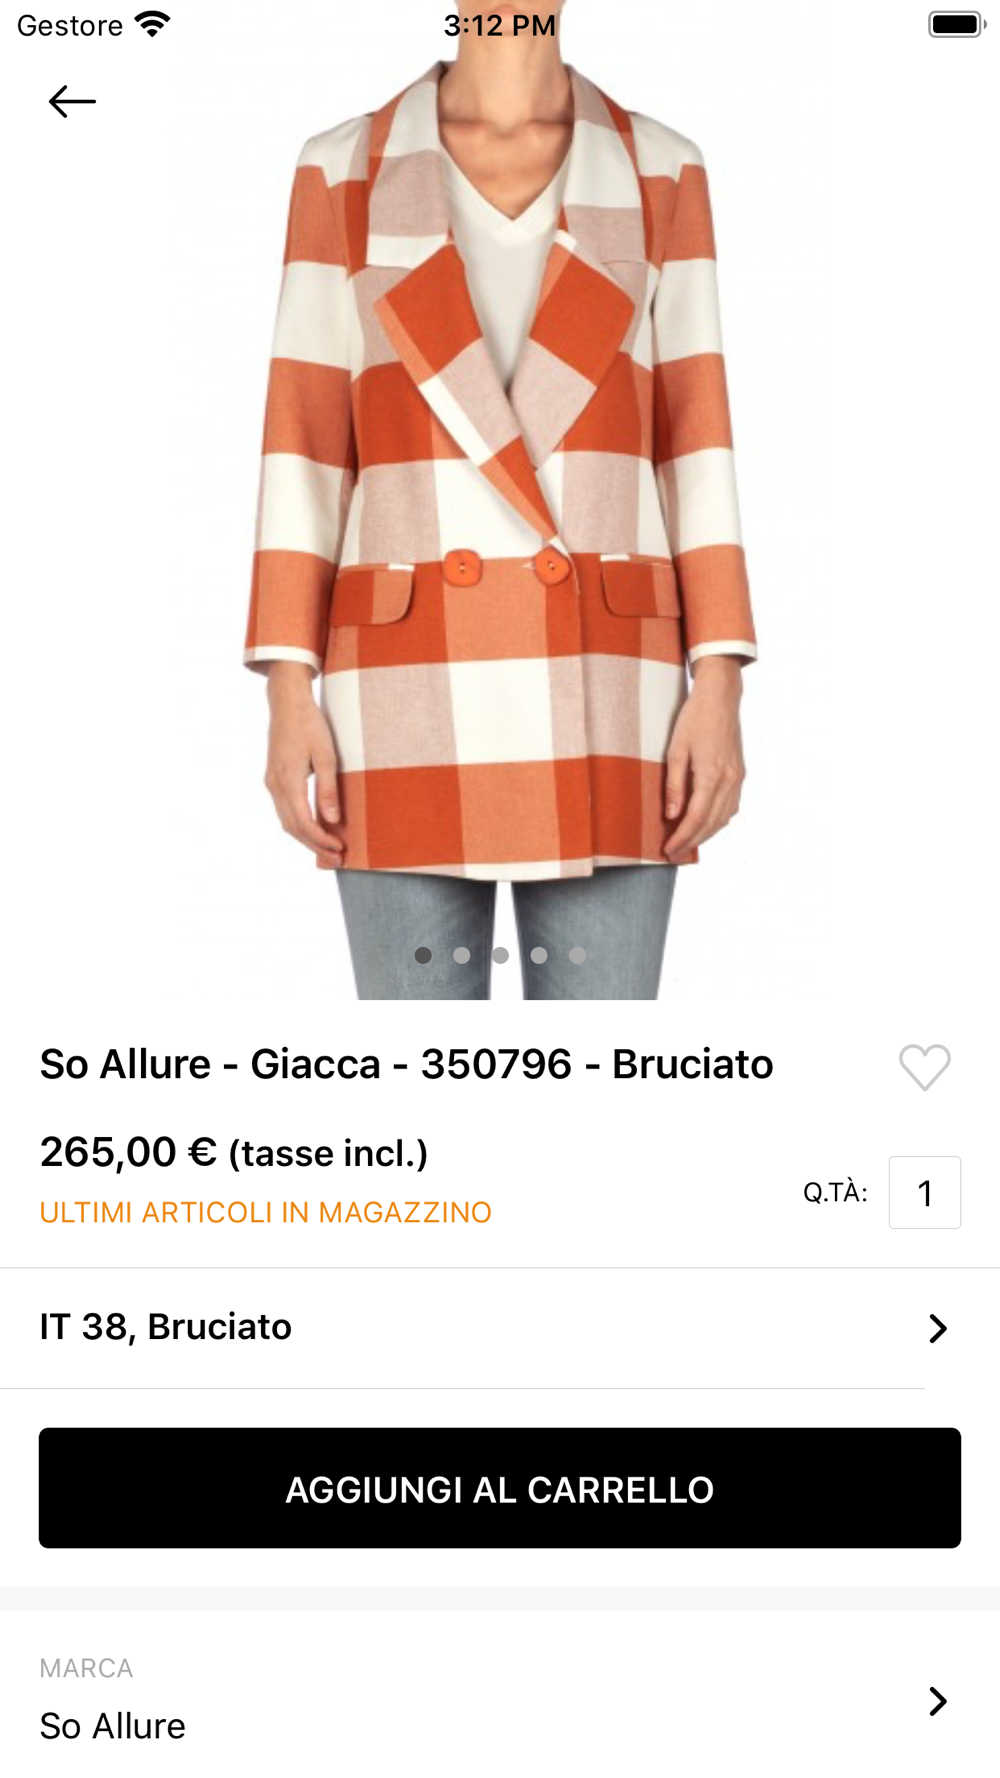The width and height of the screenshot is (1000, 1778).
Task: Tap the 3:12 PM status bar clock
Action: 499,25
